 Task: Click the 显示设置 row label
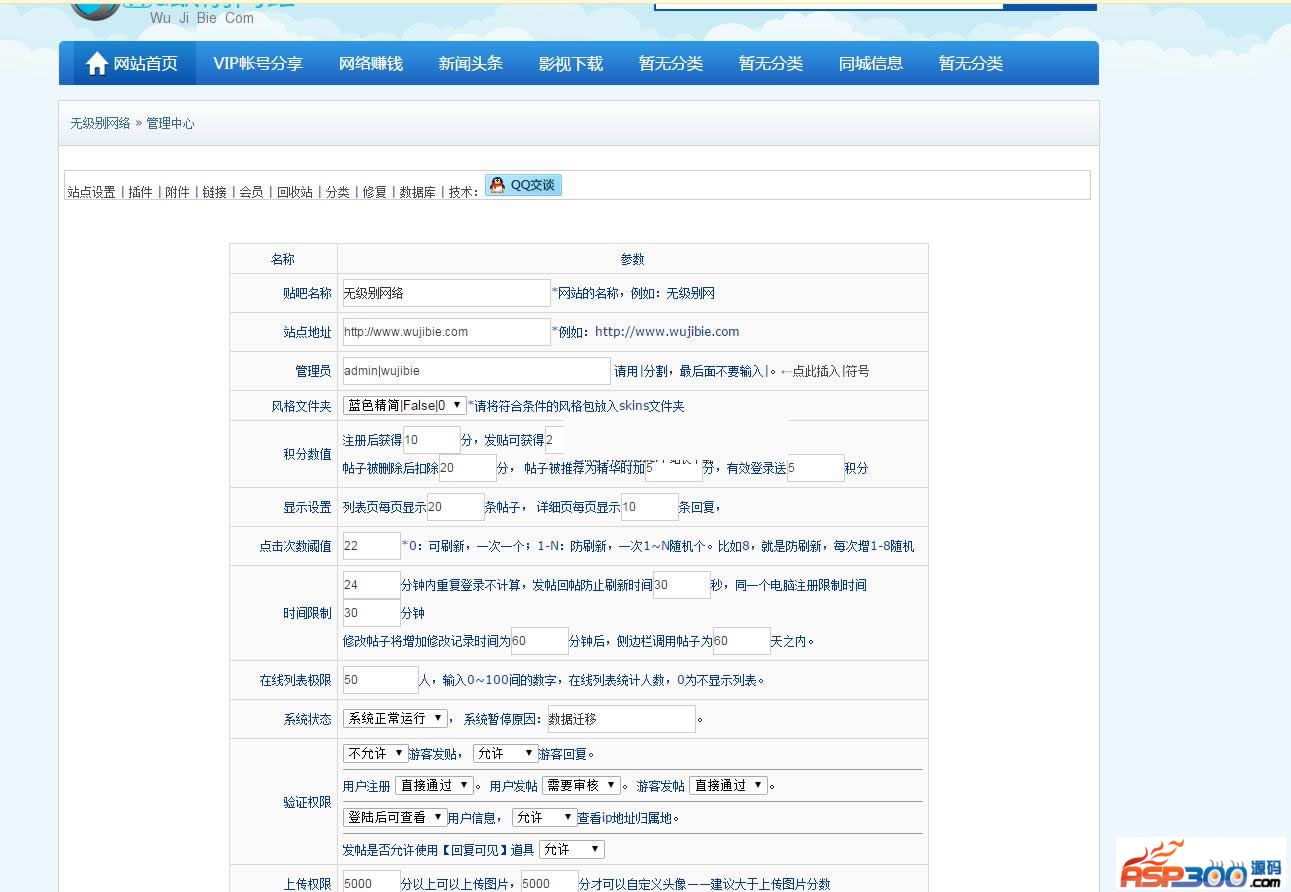pos(307,507)
